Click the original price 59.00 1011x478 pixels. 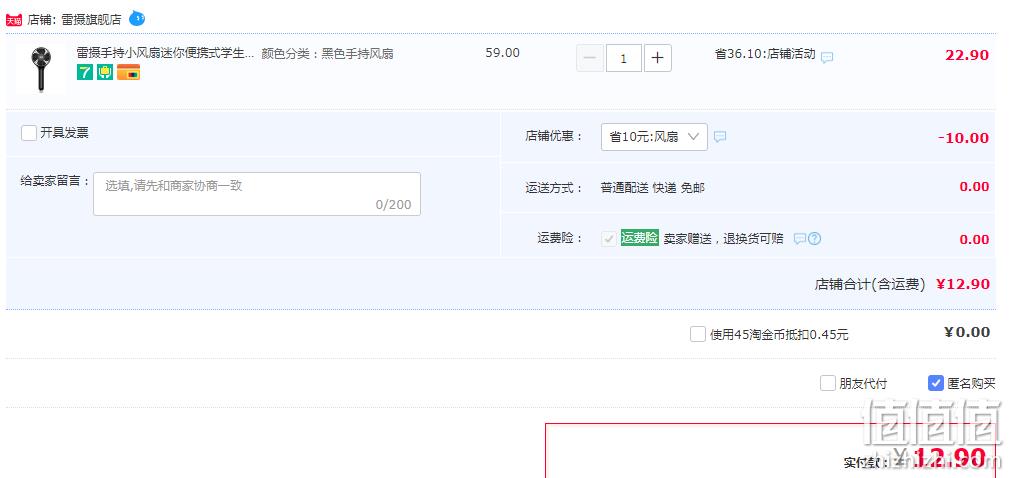coord(502,53)
